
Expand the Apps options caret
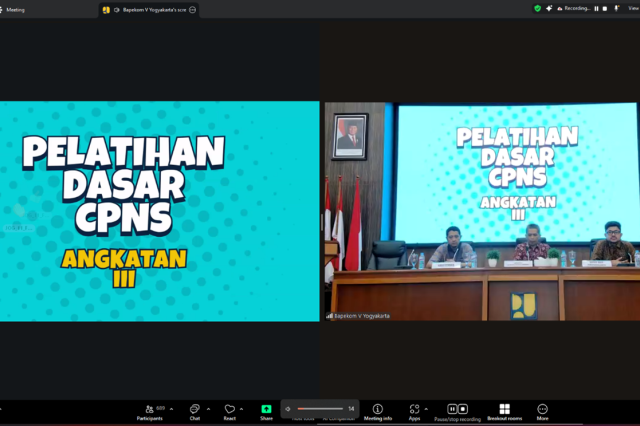click(426, 409)
